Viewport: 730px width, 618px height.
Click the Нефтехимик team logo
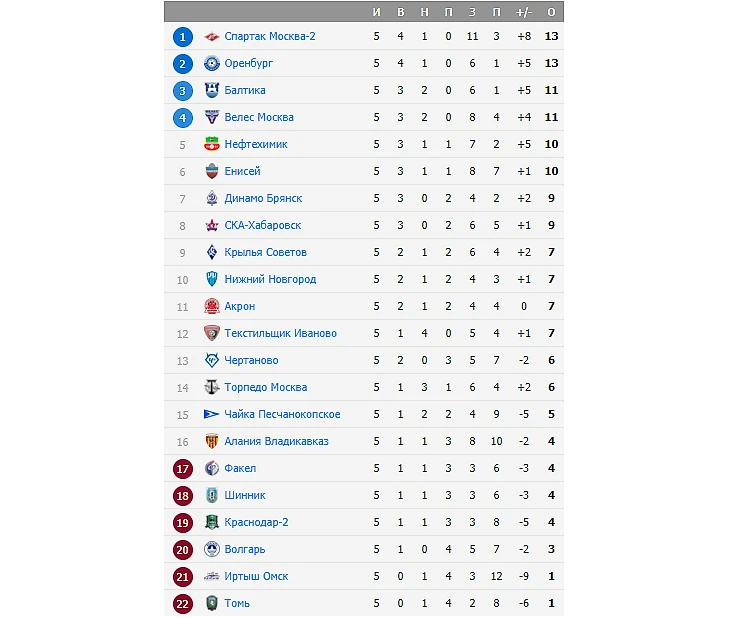(212, 145)
